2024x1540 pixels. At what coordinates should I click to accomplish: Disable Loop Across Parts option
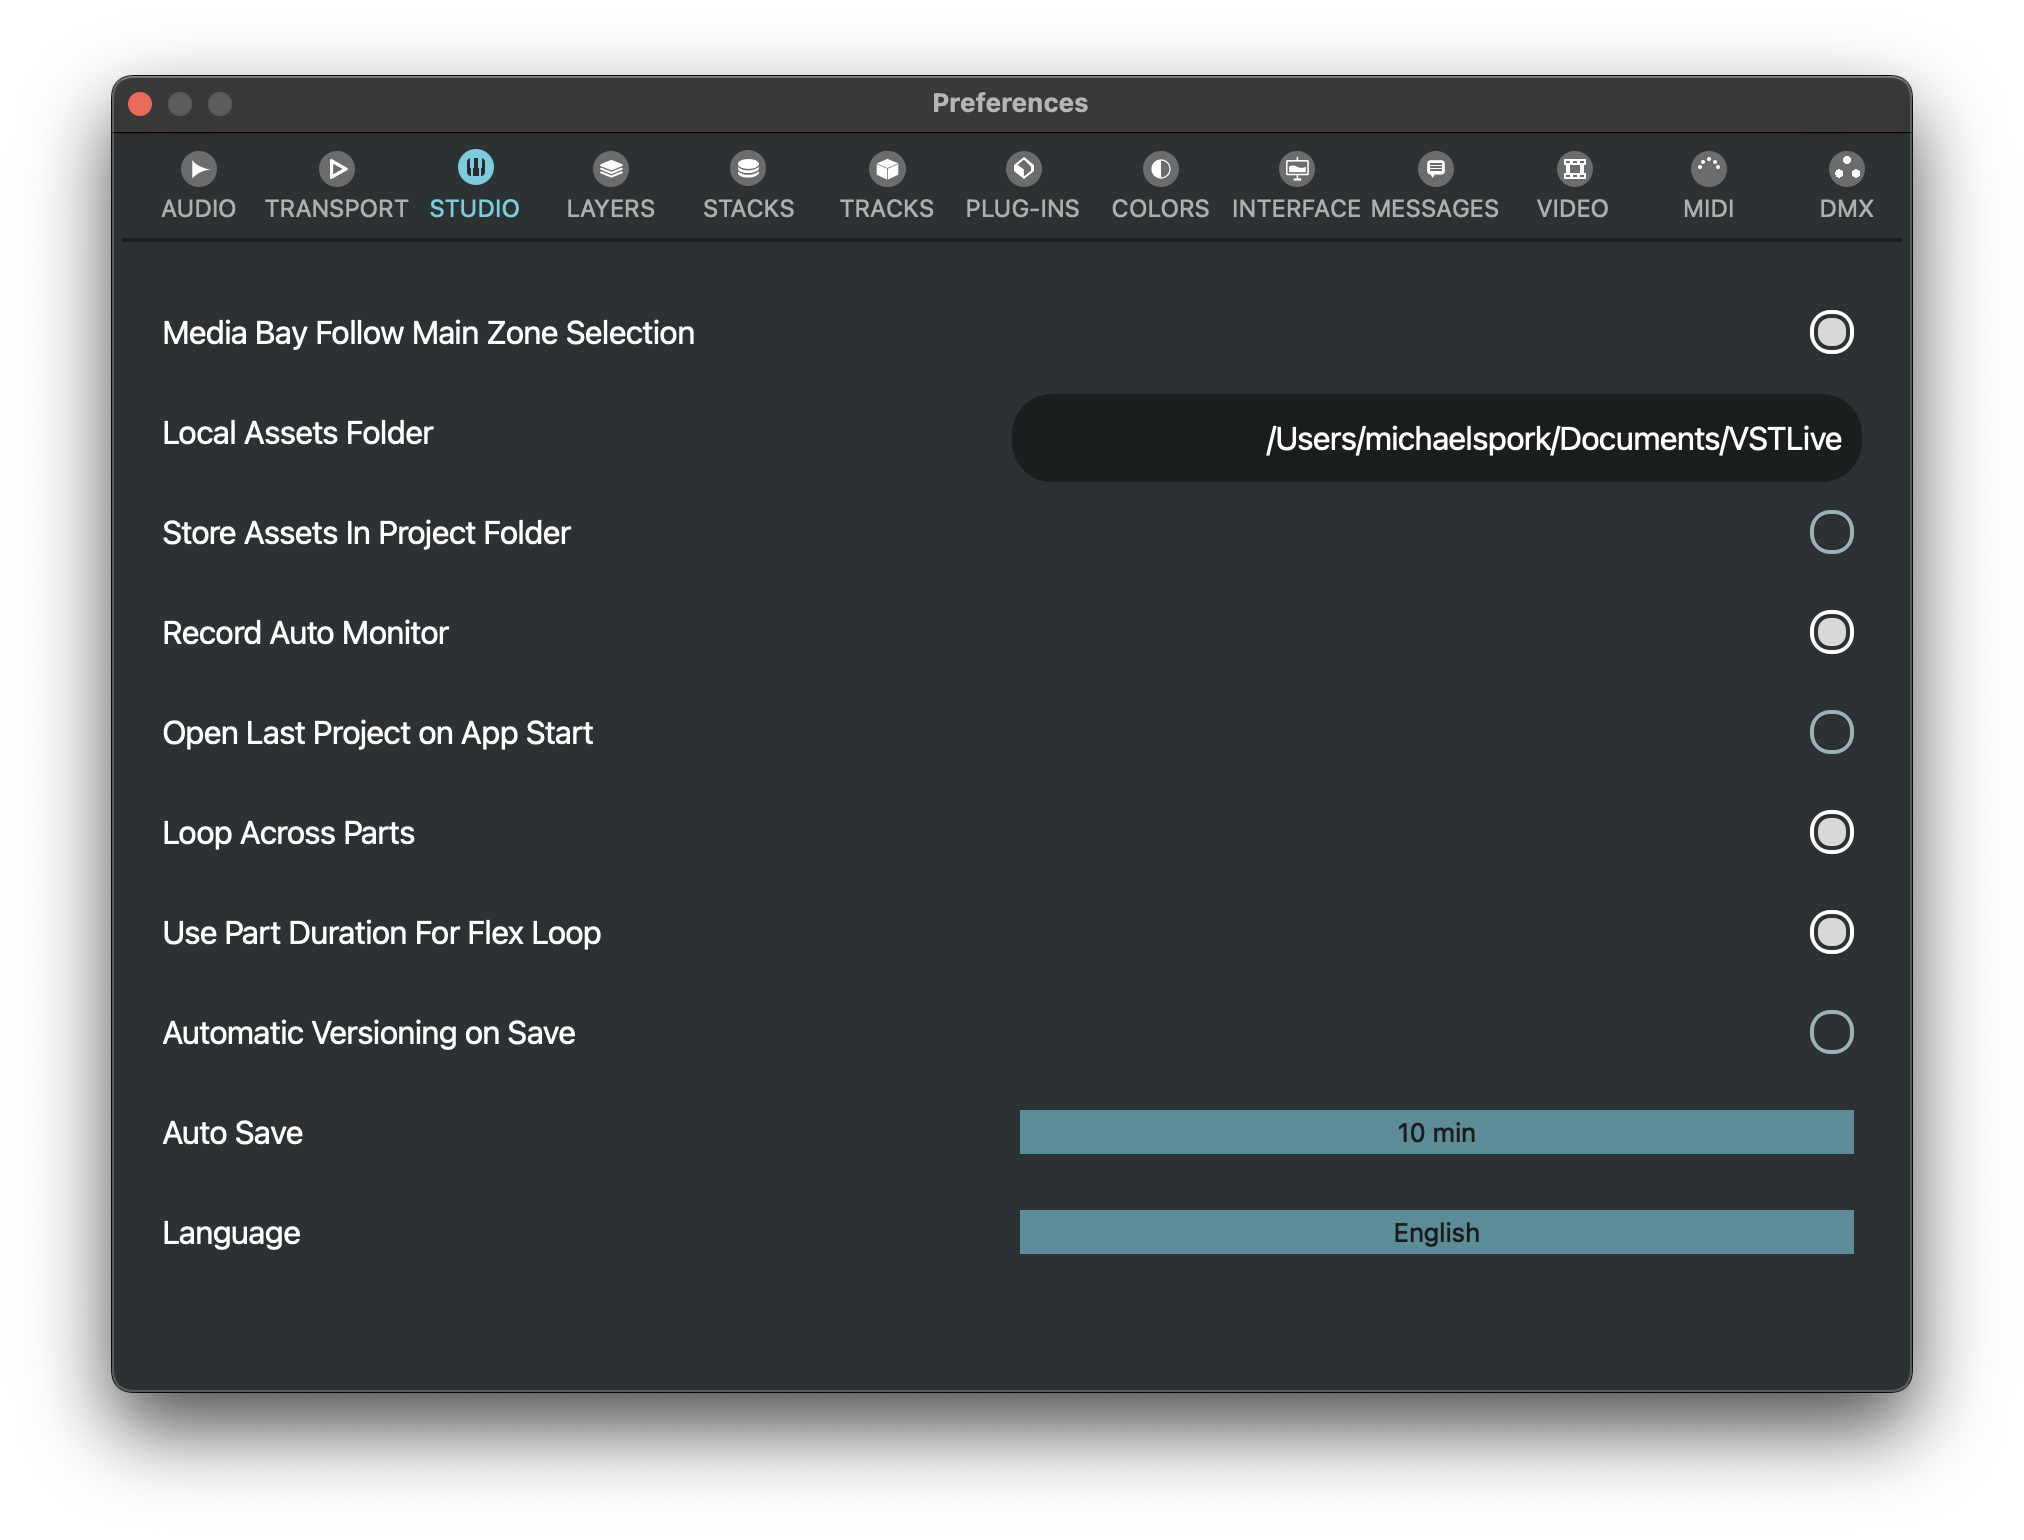[x=1831, y=833]
